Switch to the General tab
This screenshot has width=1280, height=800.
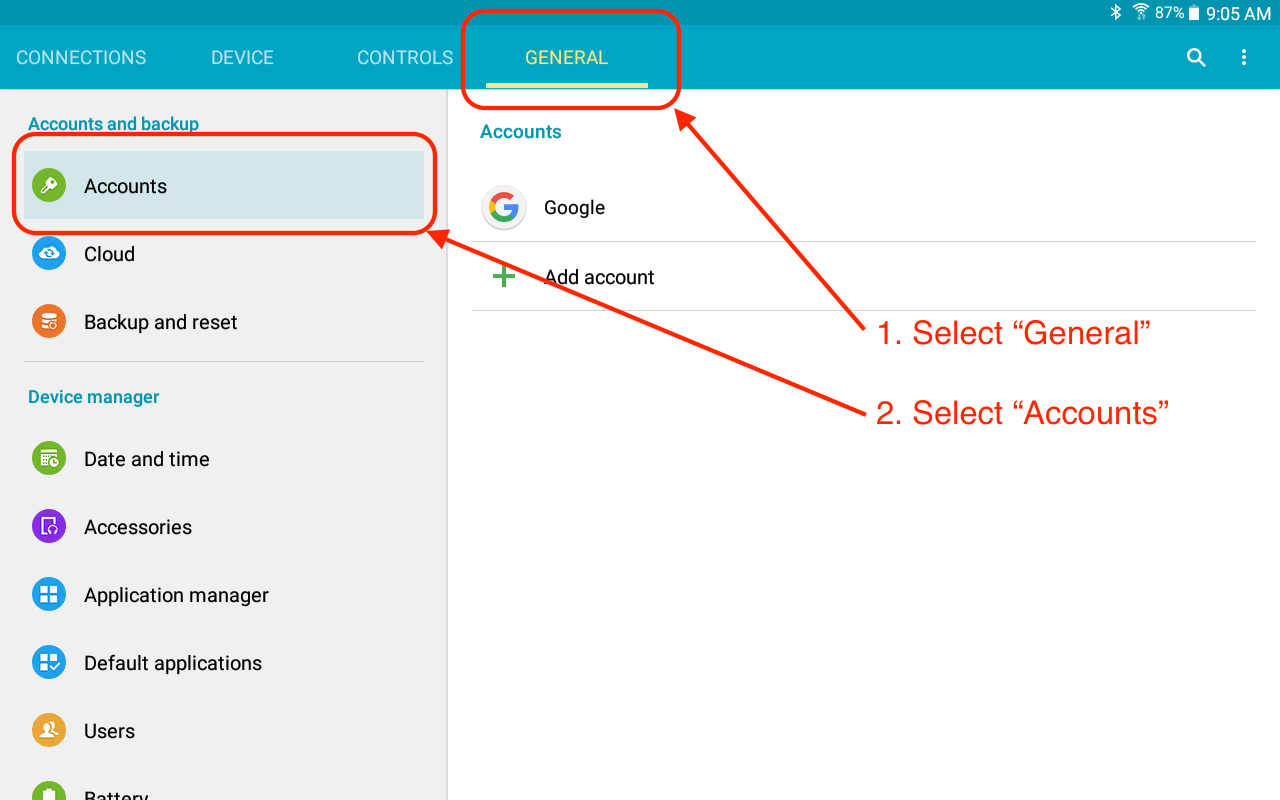(x=566, y=57)
